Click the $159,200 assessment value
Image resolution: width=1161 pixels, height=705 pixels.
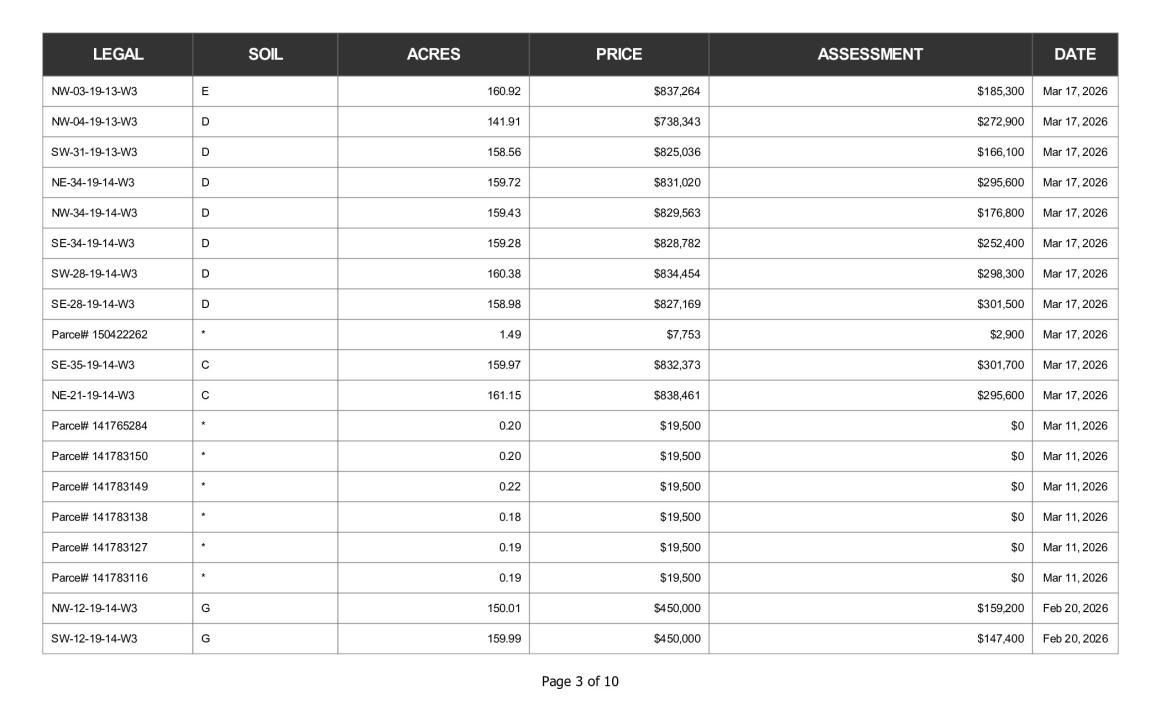click(1000, 608)
